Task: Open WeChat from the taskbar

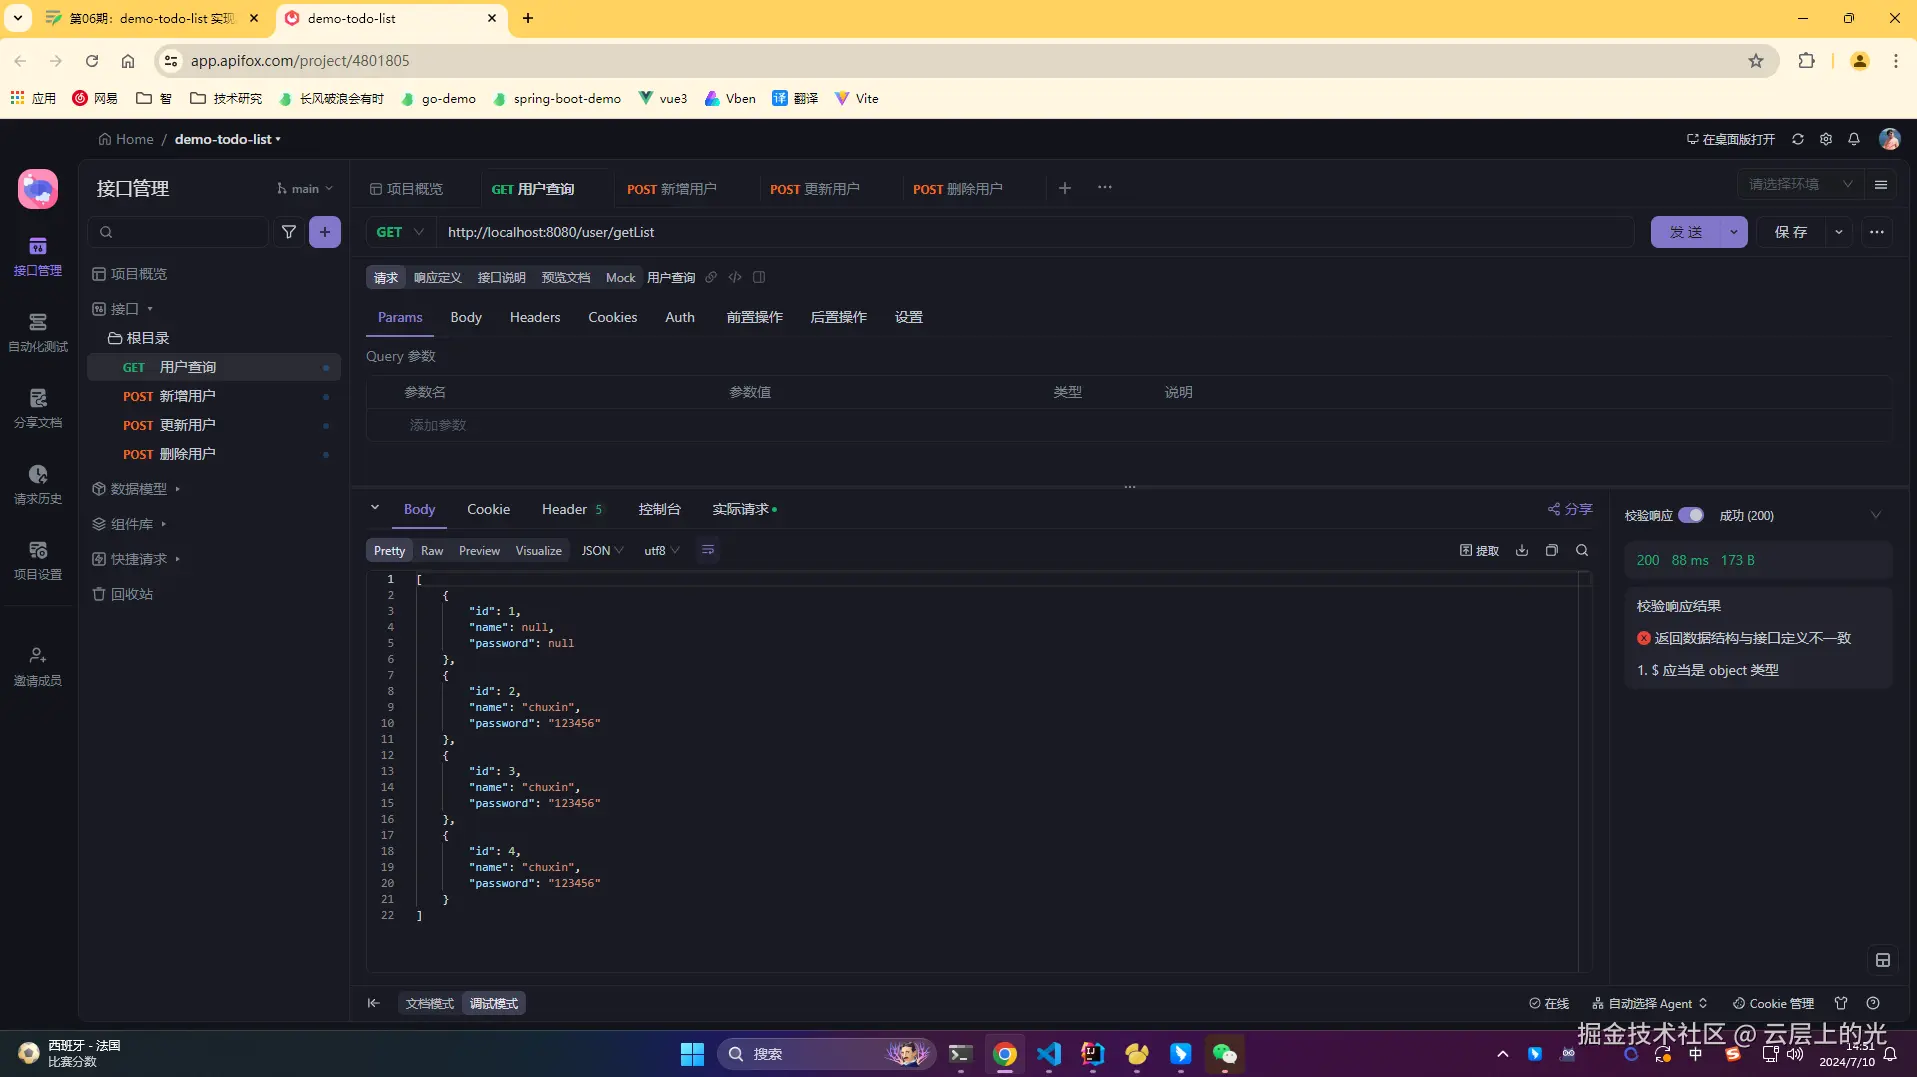Action: (1225, 1054)
